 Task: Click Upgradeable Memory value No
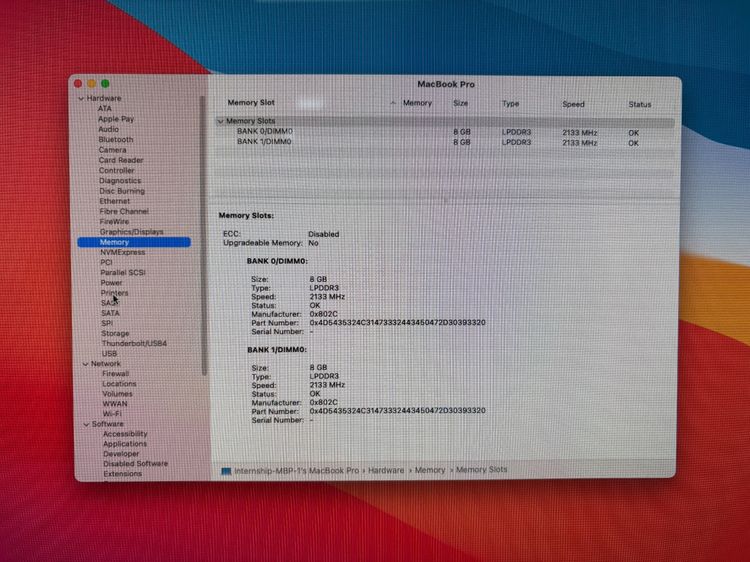click(x=313, y=243)
